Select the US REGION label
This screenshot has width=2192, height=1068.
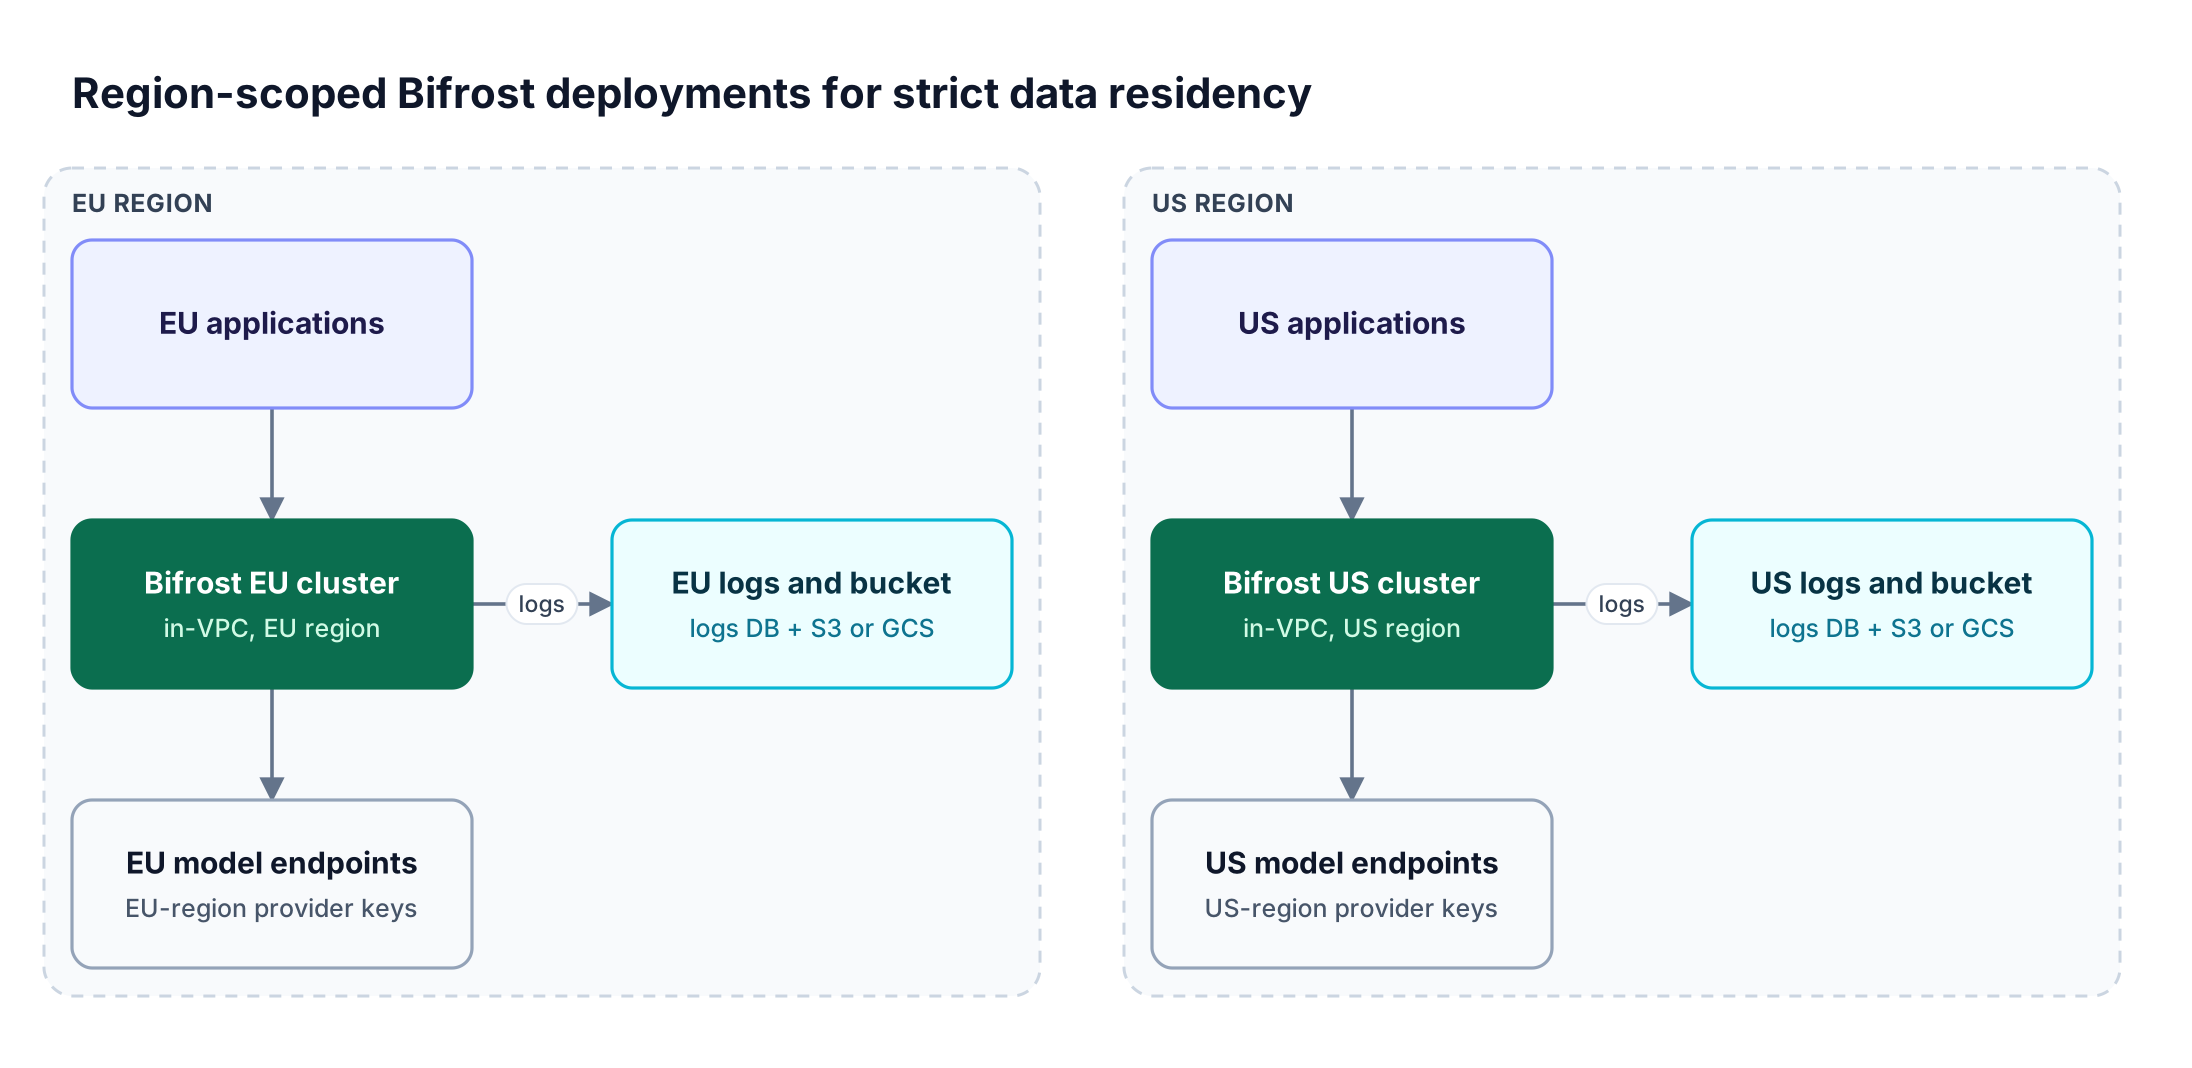click(1222, 203)
